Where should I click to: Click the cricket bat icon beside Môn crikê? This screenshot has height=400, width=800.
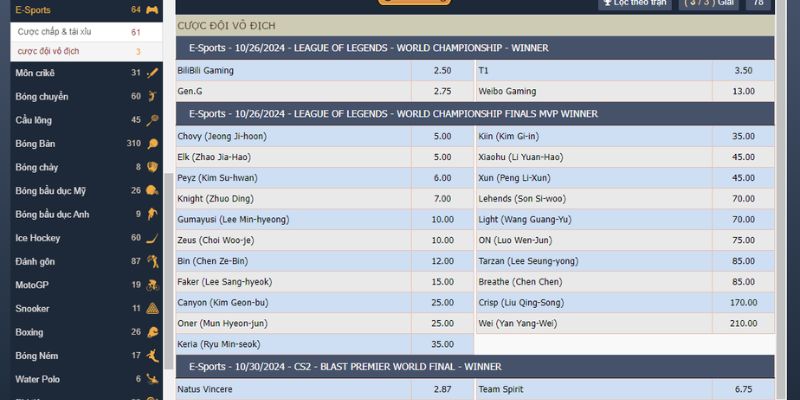click(152, 73)
